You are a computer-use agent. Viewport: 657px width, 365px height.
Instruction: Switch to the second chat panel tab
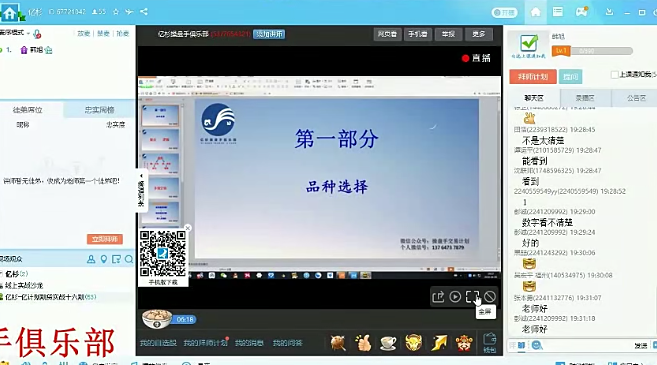[585, 98]
